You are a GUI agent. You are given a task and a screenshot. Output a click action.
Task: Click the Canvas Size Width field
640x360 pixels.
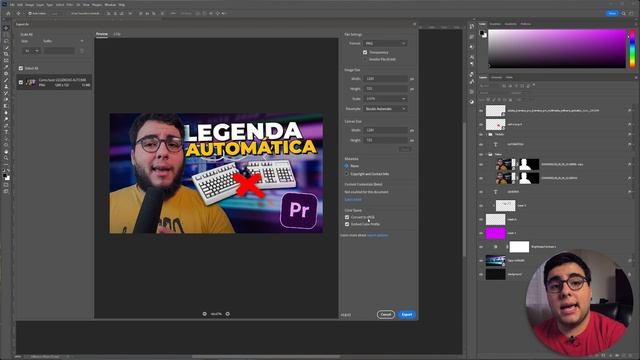point(386,130)
